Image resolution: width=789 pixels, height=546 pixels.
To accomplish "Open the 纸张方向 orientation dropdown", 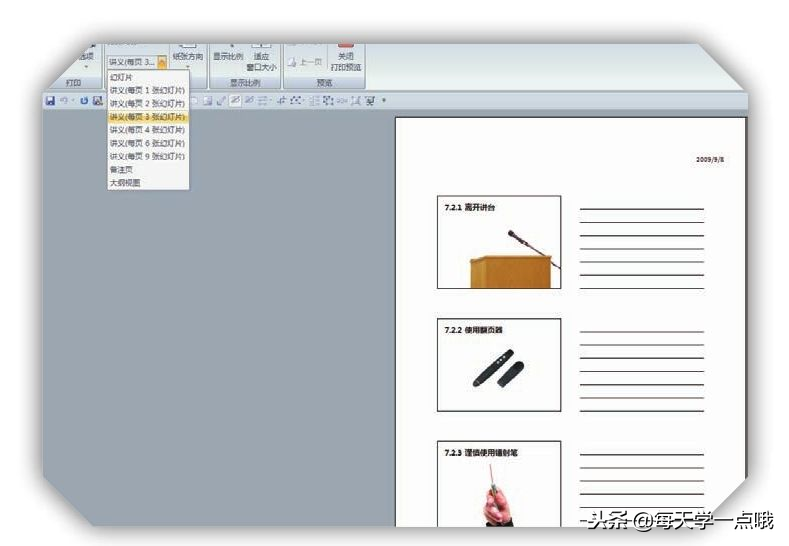I will [x=188, y=57].
